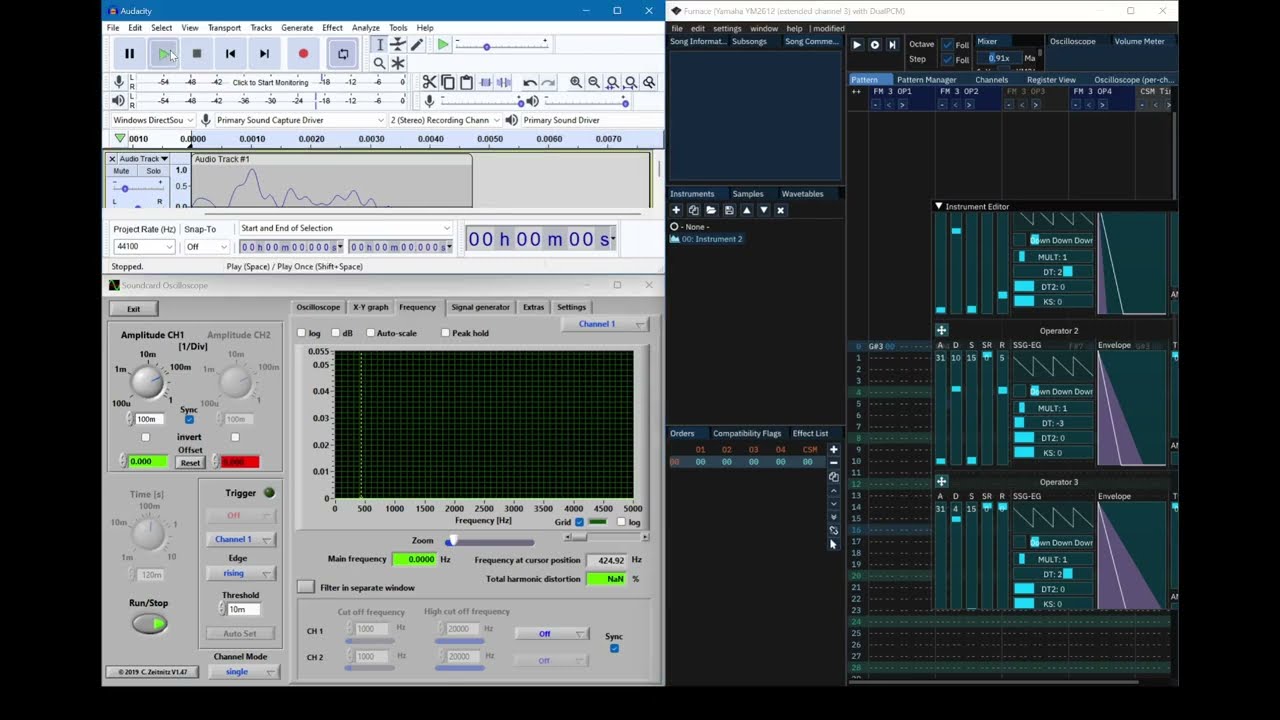Solo the Audacity audio track
The height and width of the screenshot is (720, 1280).
point(153,171)
